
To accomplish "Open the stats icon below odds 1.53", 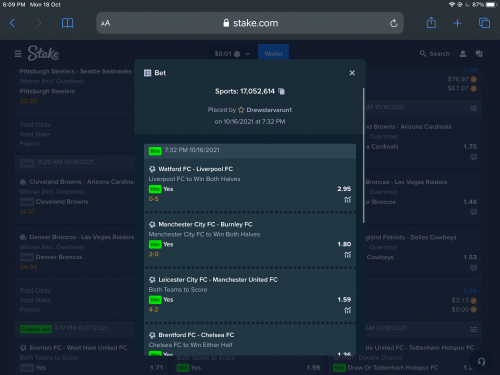I will [x=473, y=267].
